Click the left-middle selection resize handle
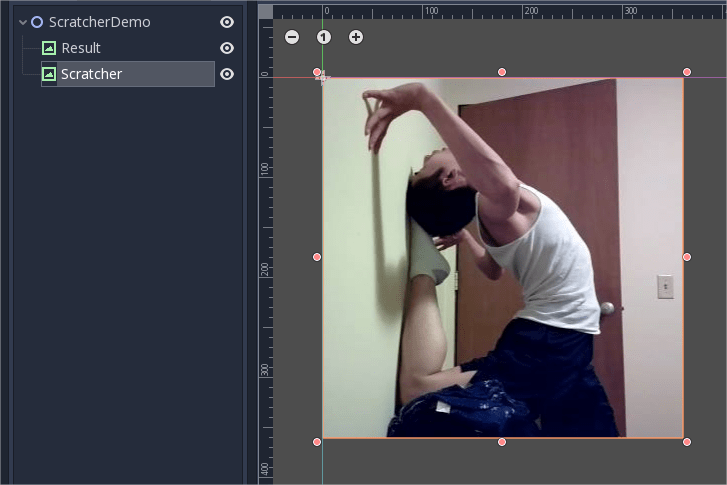The width and height of the screenshot is (727, 485). [x=317, y=257]
